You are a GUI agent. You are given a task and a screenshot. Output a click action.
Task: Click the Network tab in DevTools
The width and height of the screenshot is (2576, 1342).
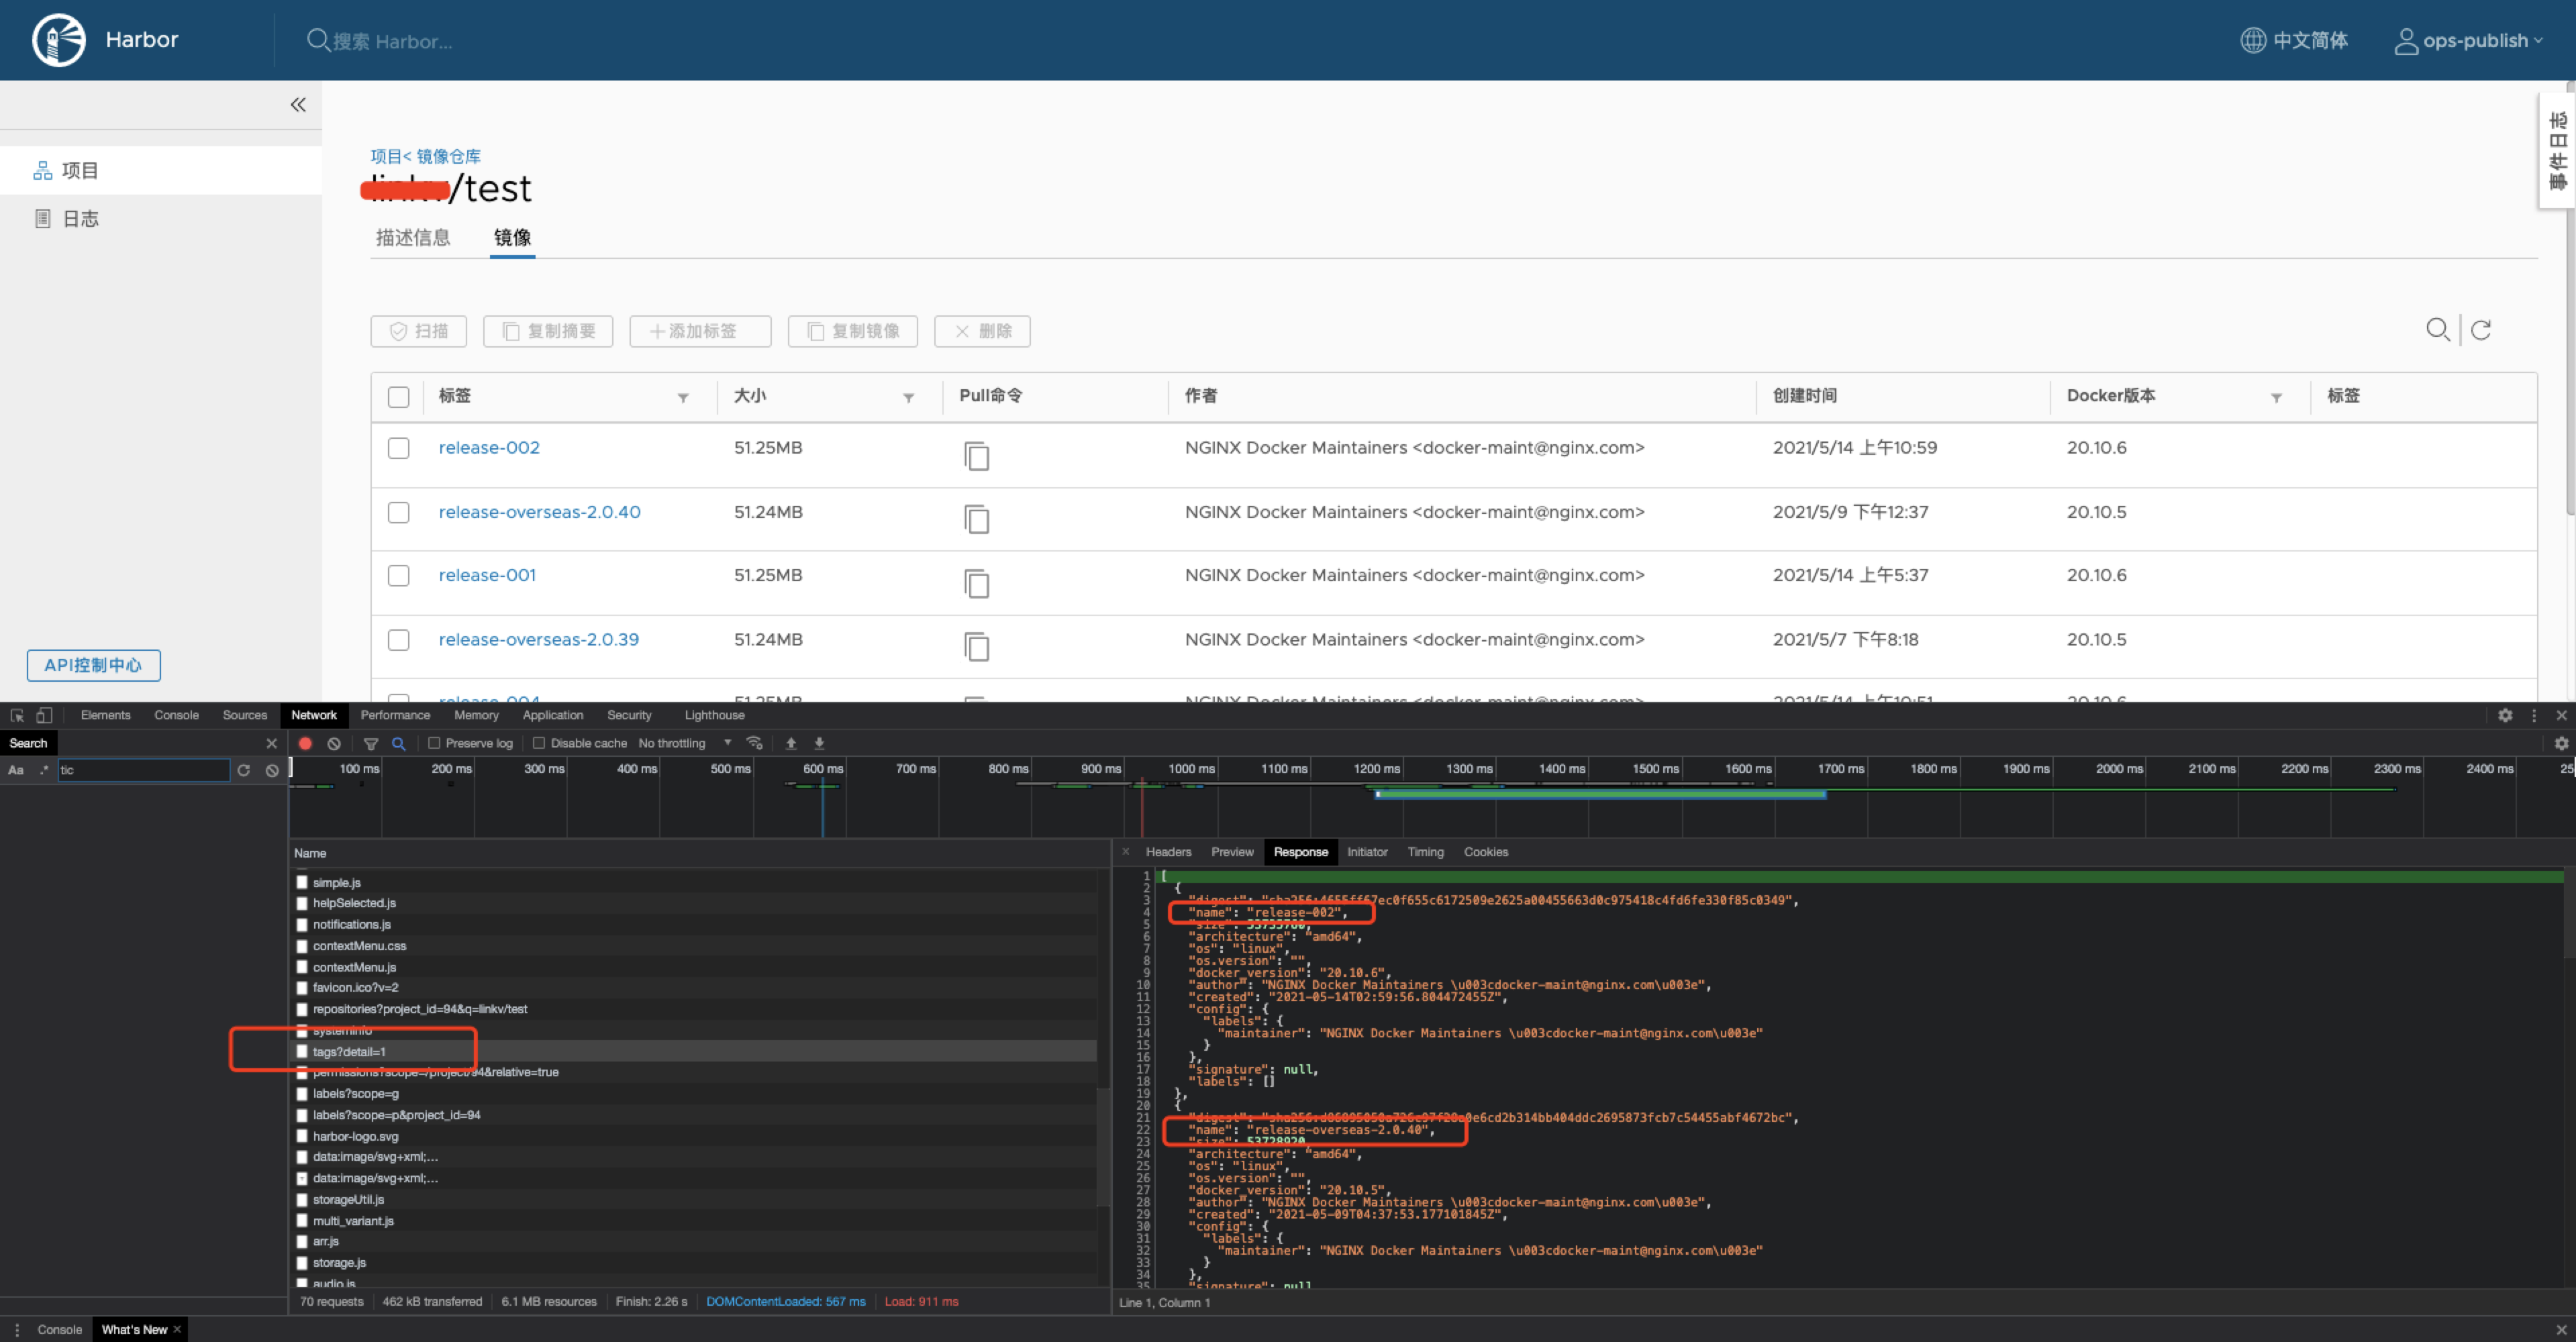[312, 715]
